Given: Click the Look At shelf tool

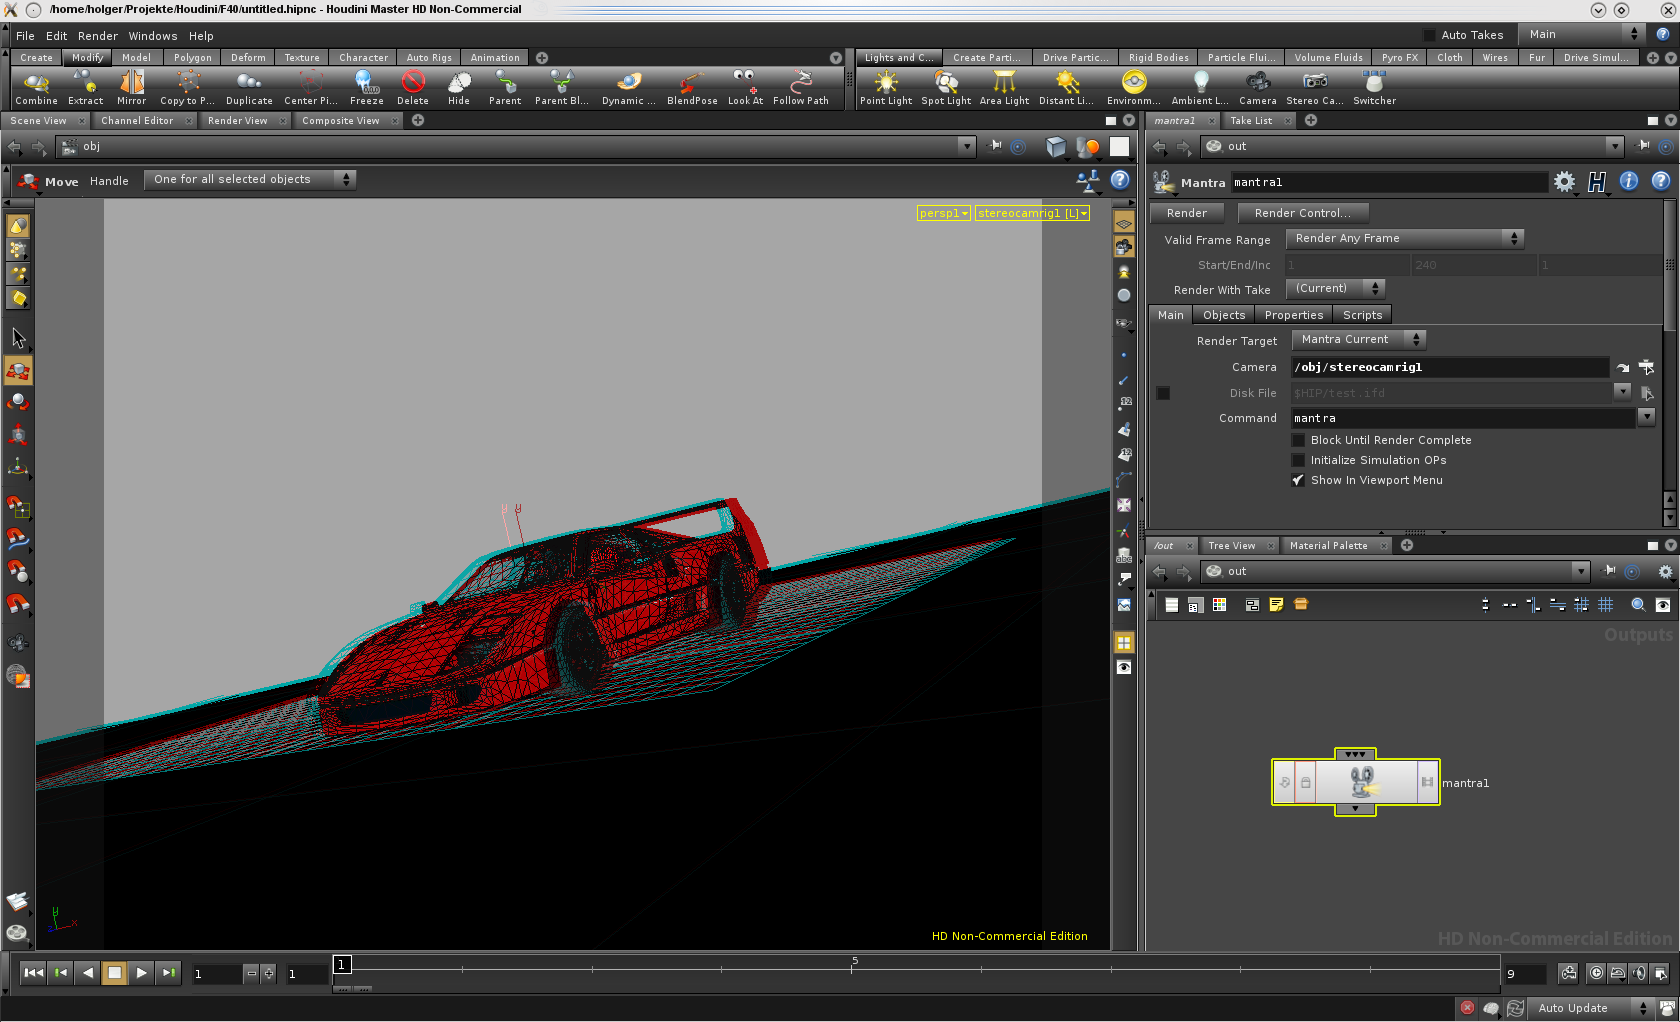Looking at the screenshot, I should tap(745, 87).
